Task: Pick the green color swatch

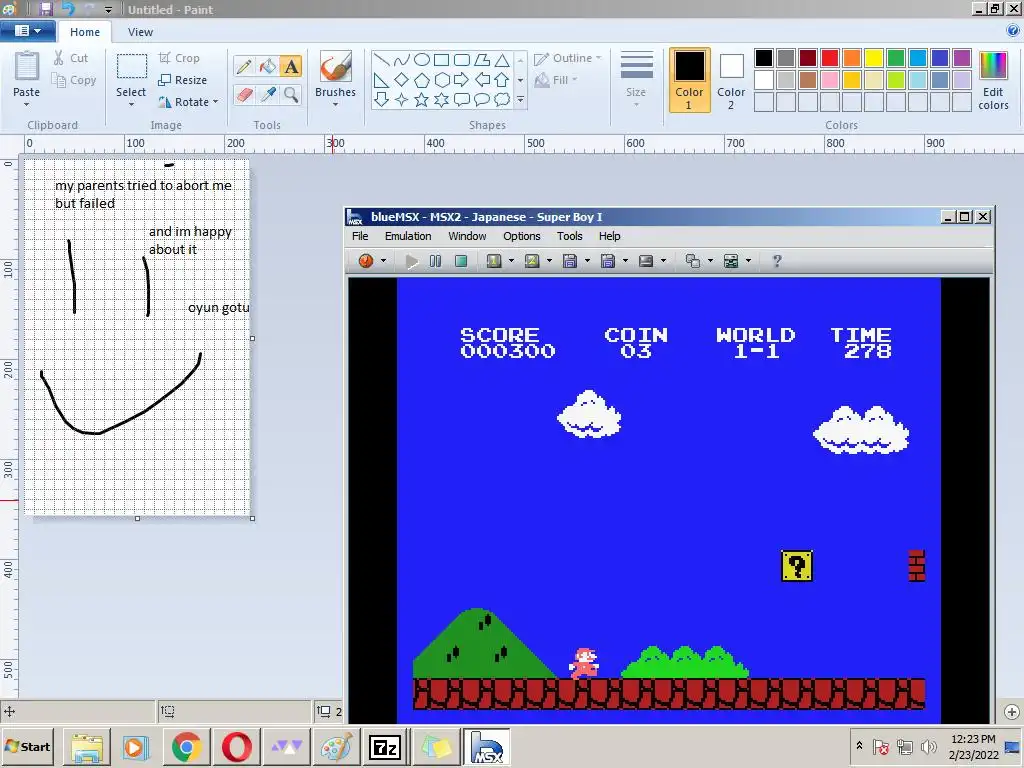Action: point(895,58)
